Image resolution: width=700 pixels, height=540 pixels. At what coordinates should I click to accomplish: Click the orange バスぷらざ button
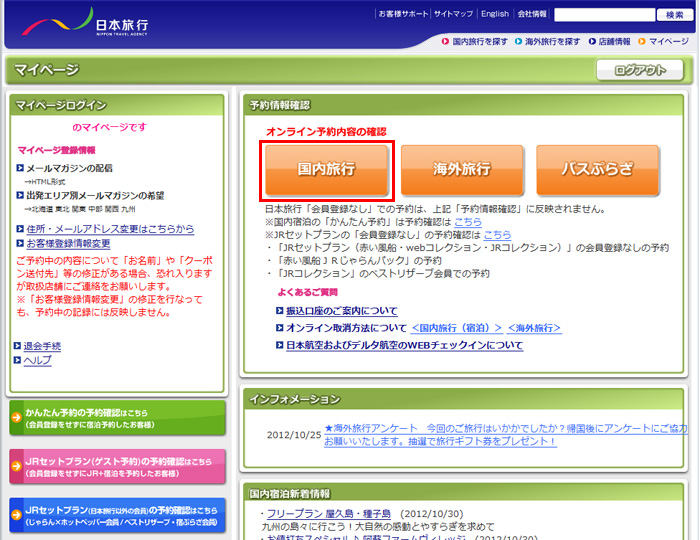(x=597, y=170)
